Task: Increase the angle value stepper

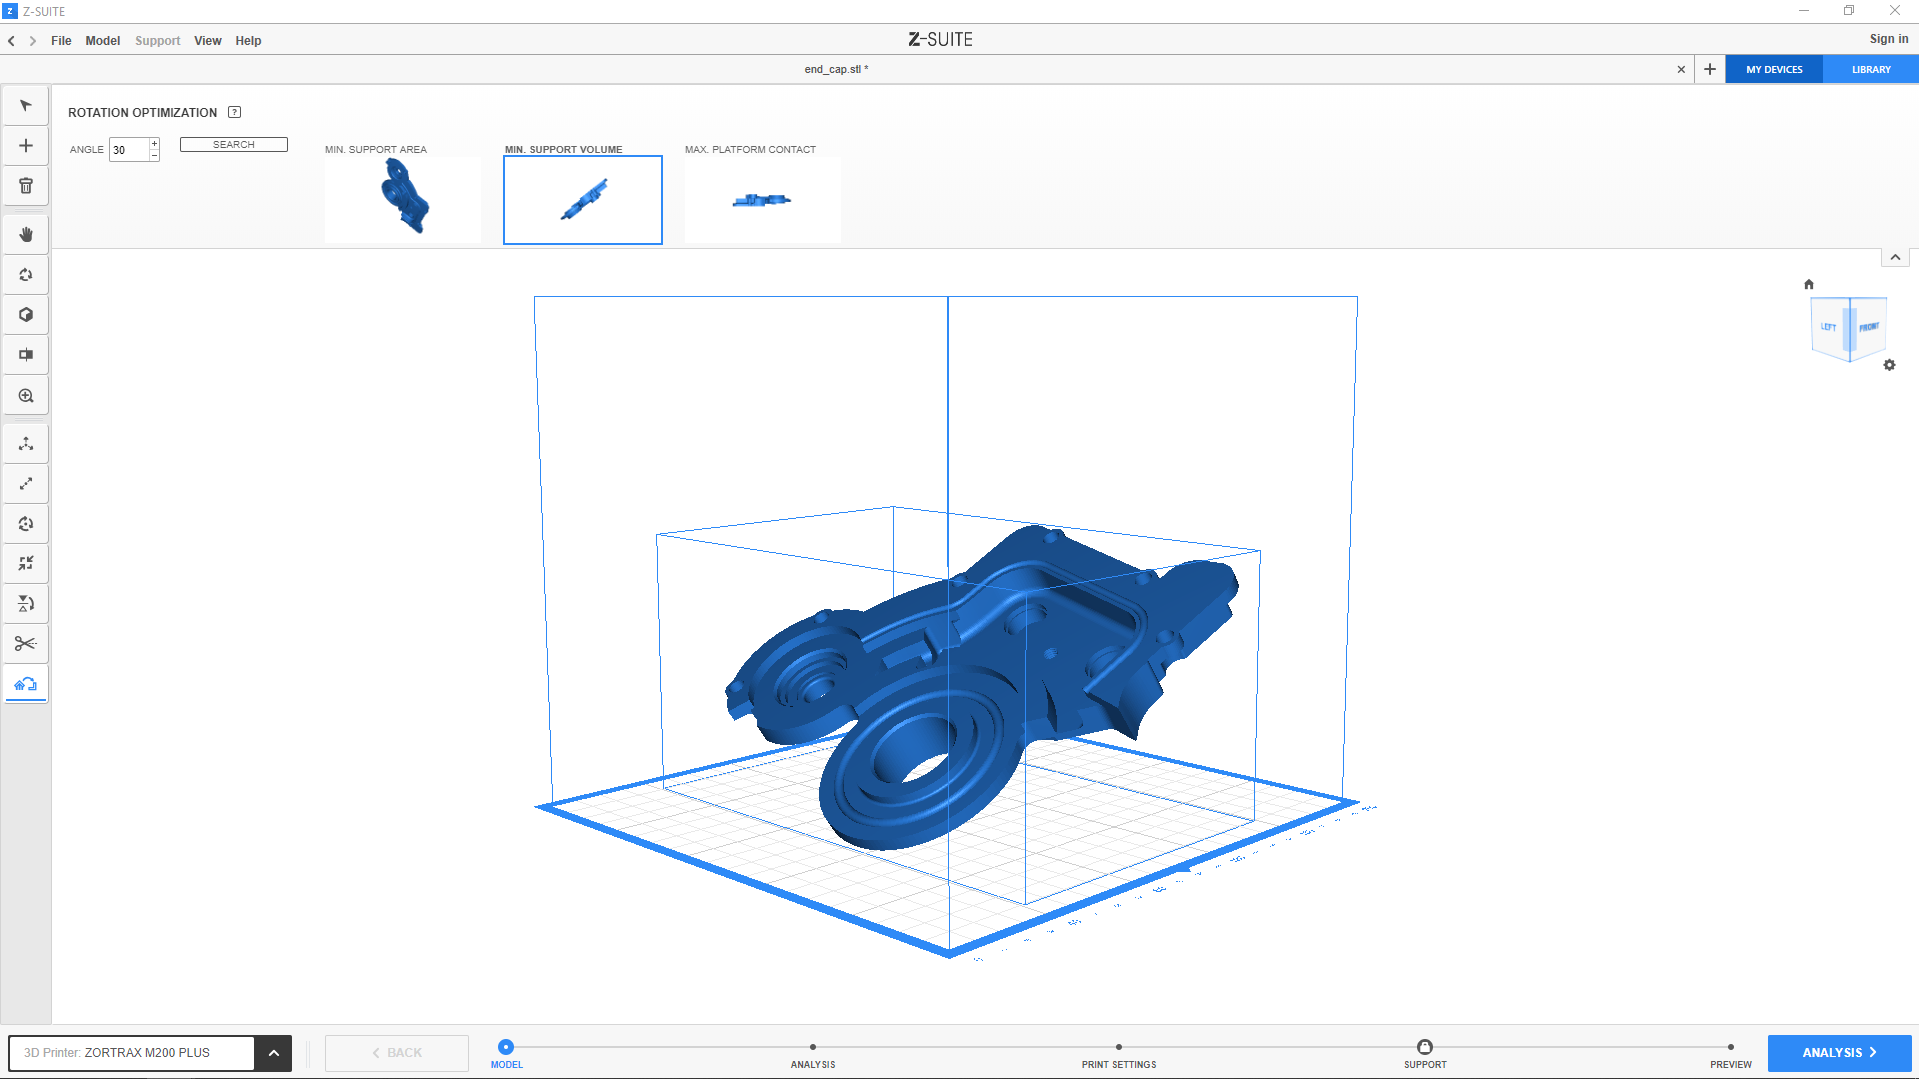Action: [x=154, y=144]
